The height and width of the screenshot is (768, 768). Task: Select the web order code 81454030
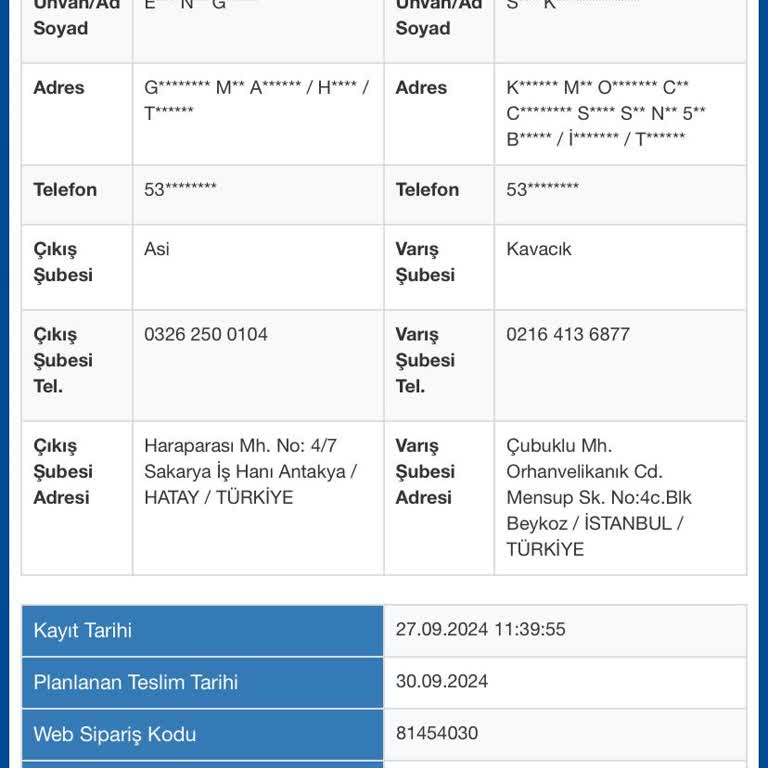pyautogui.click(x=437, y=734)
